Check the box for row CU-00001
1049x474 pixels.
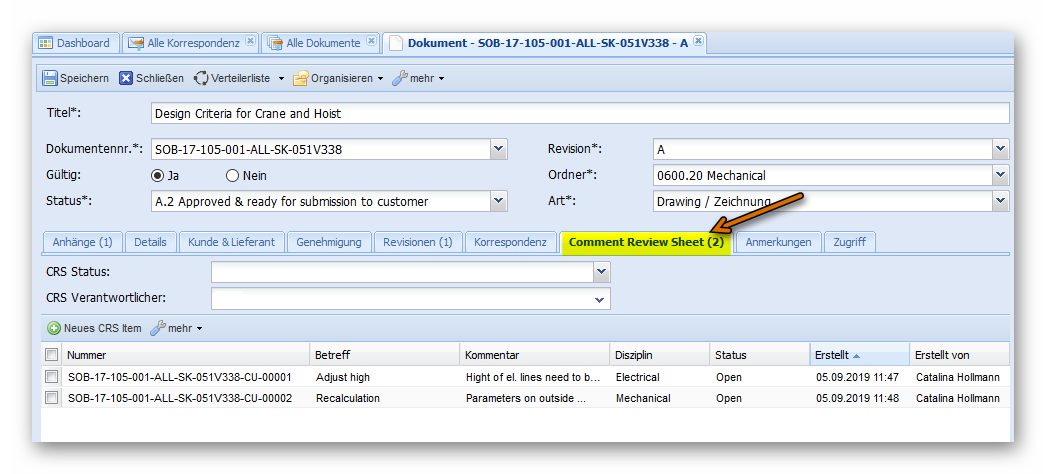coord(52,377)
